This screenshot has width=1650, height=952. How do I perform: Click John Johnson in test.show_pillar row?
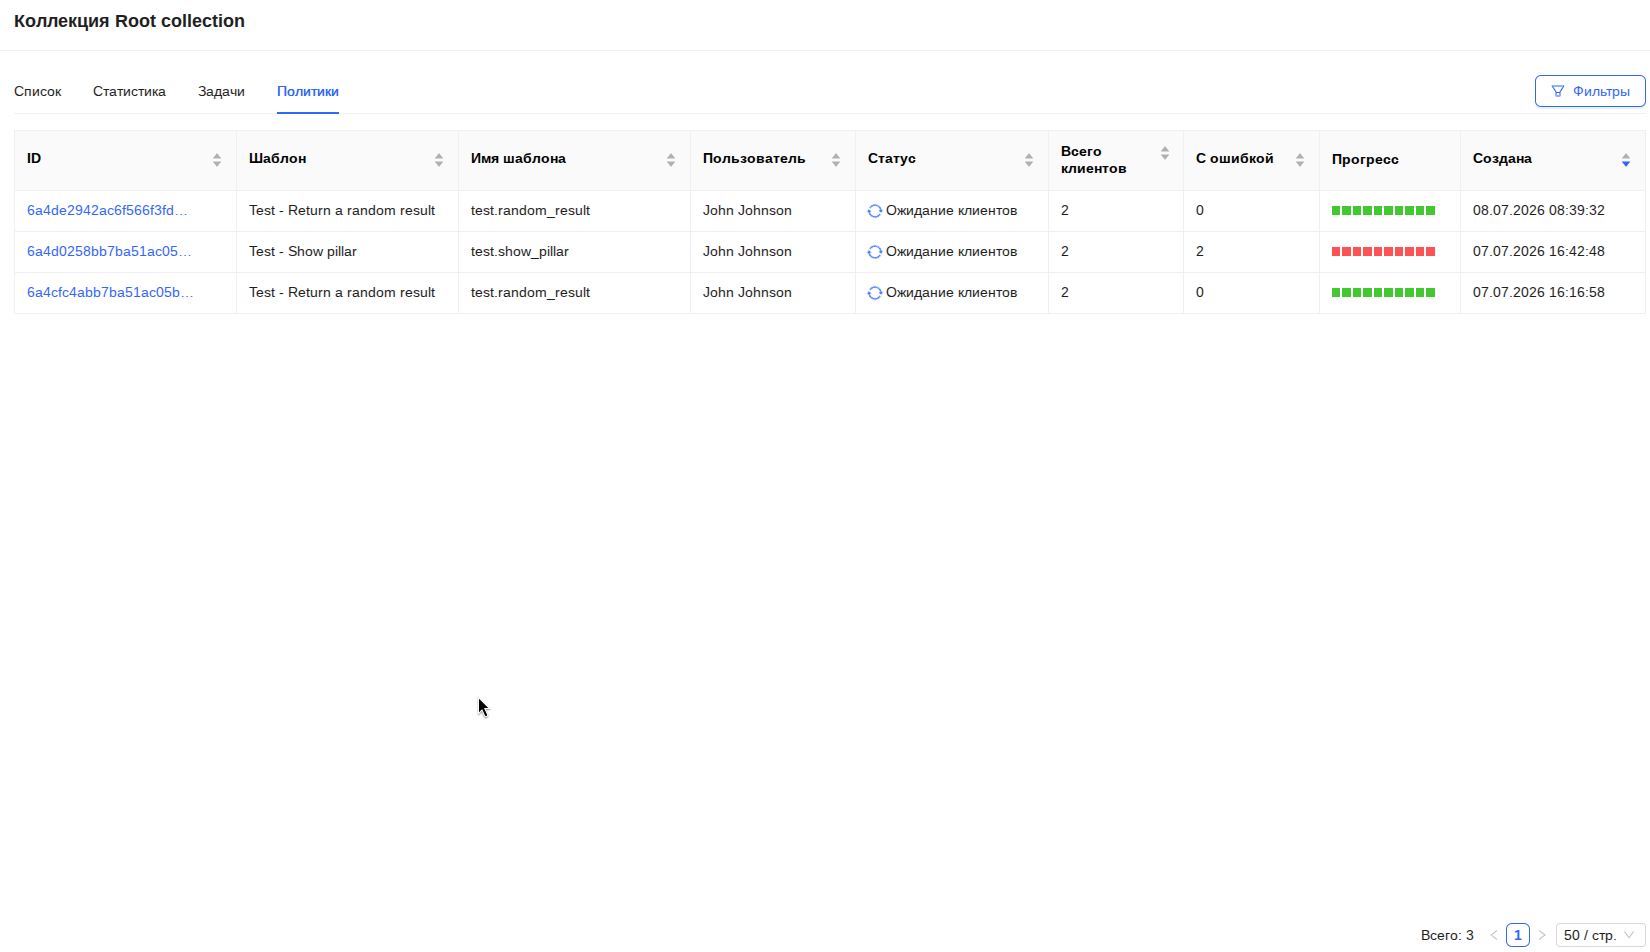coord(747,251)
